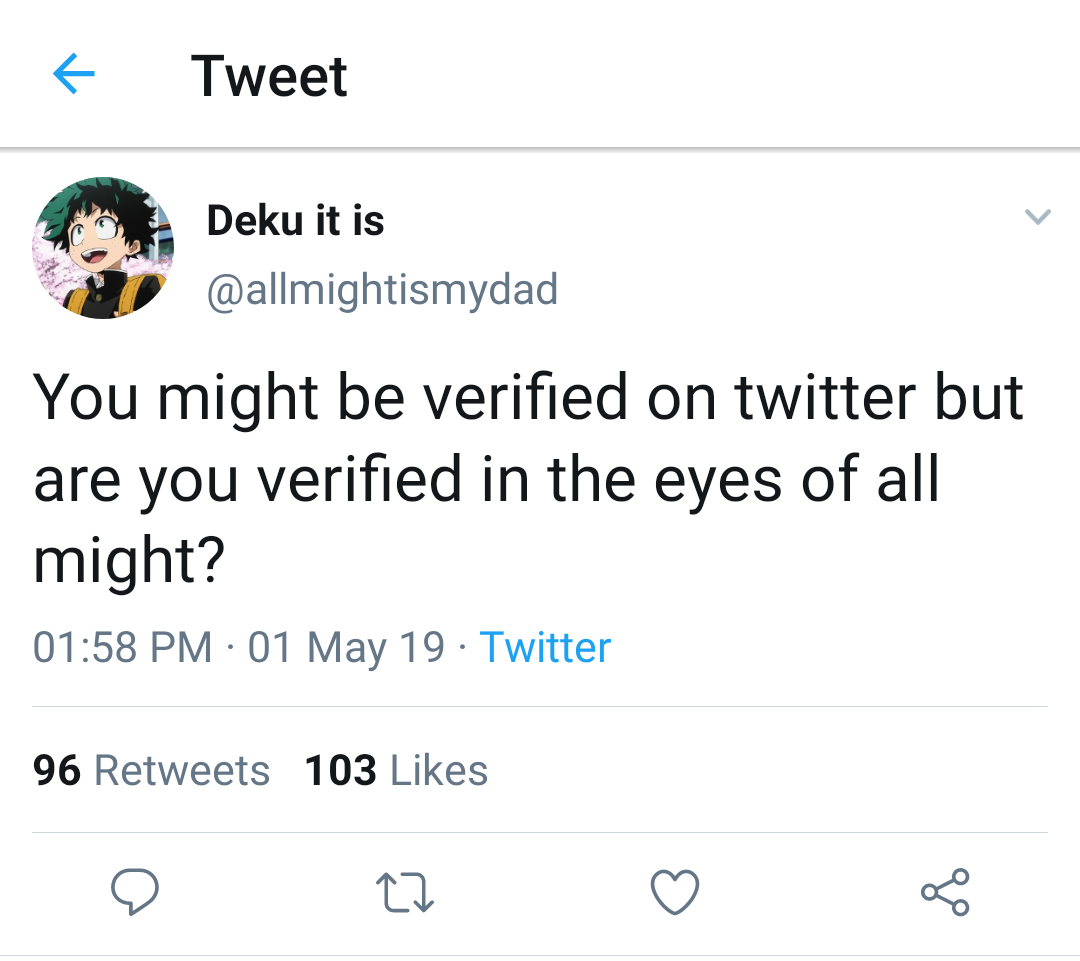Screen dimensions: 1080x961
Task: Tap the blue back arrow
Action: [74, 74]
